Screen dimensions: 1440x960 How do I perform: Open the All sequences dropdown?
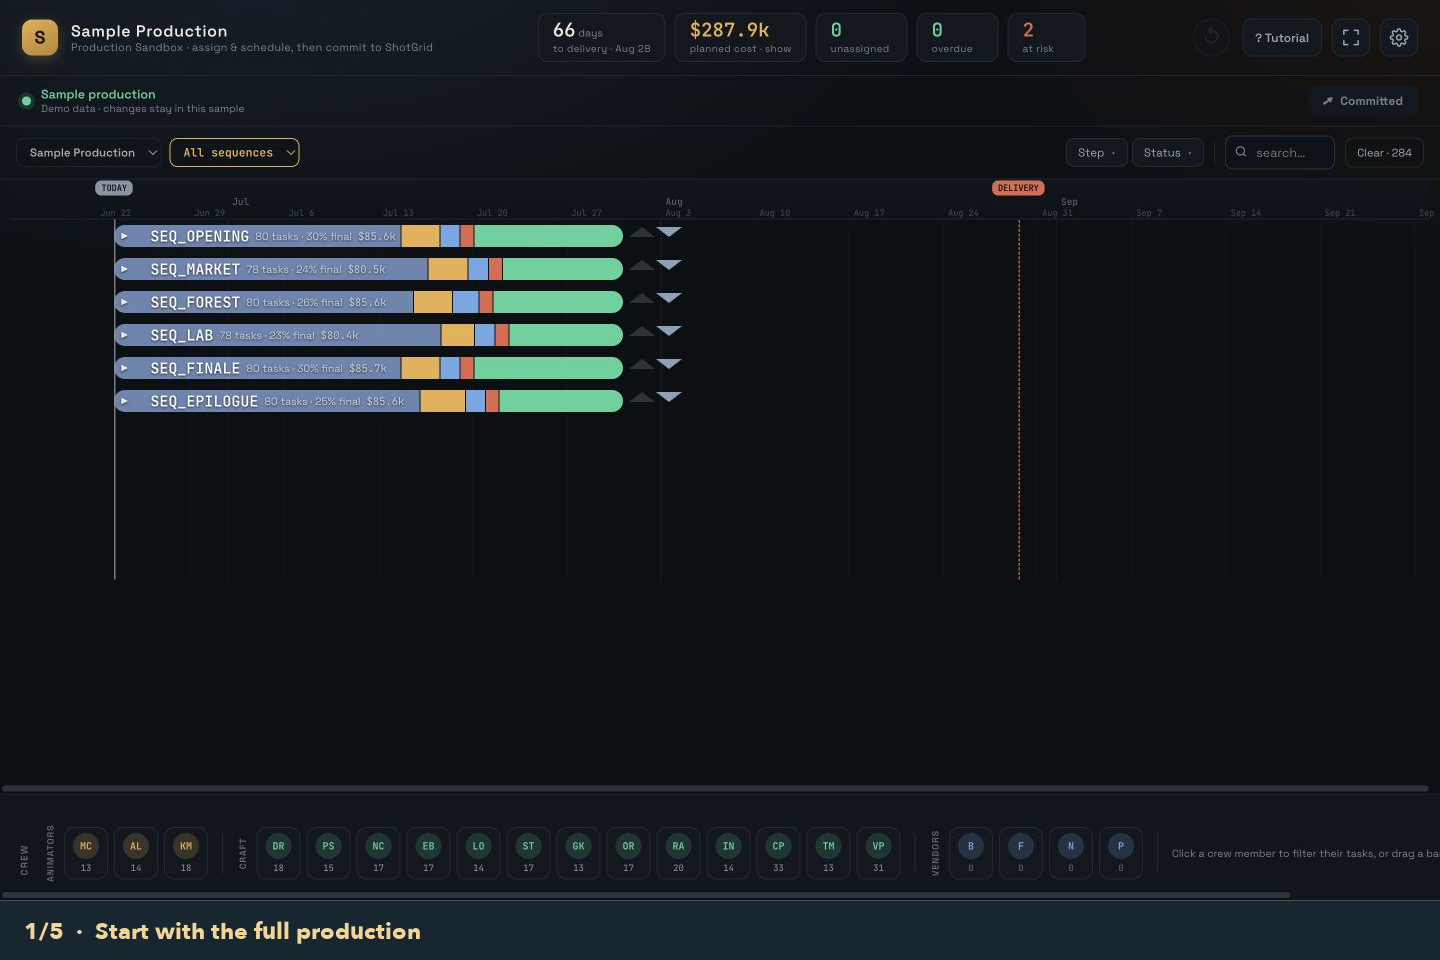tap(234, 153)
